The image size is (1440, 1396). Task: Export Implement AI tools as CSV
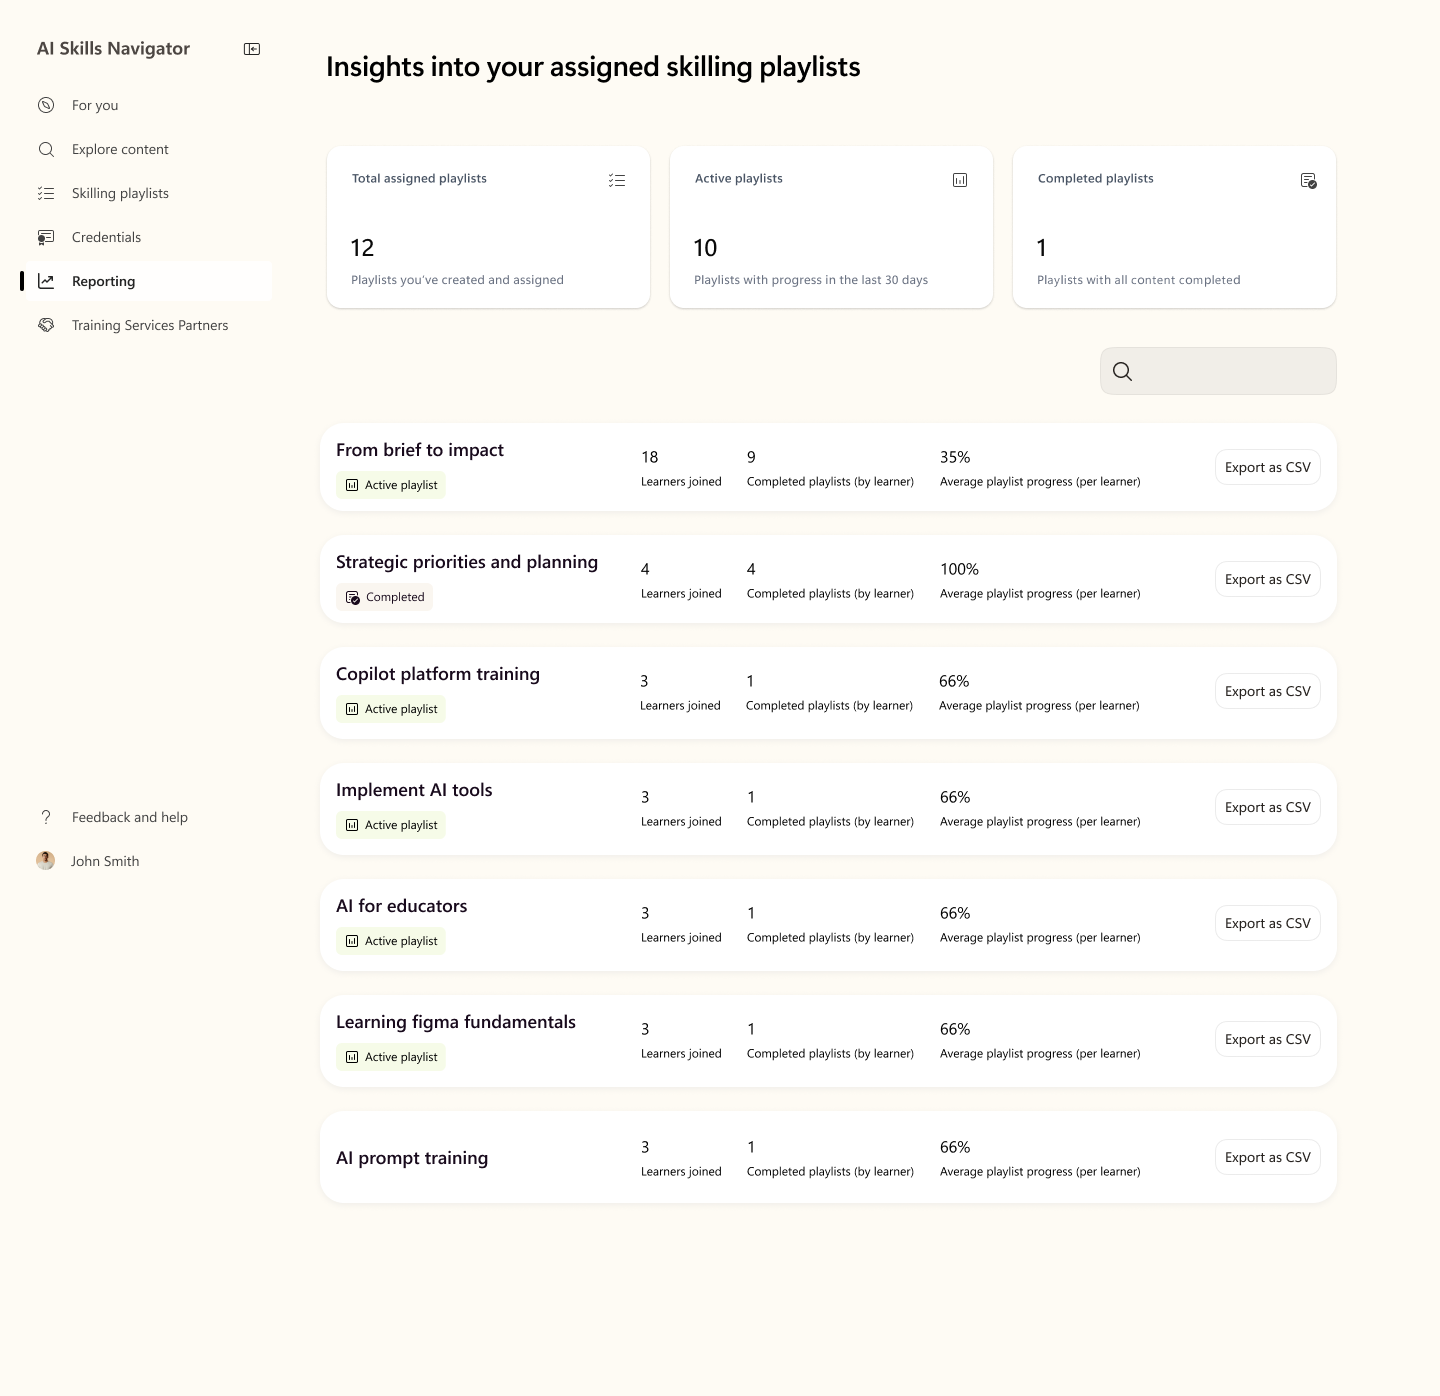[x=1268, y=807]
